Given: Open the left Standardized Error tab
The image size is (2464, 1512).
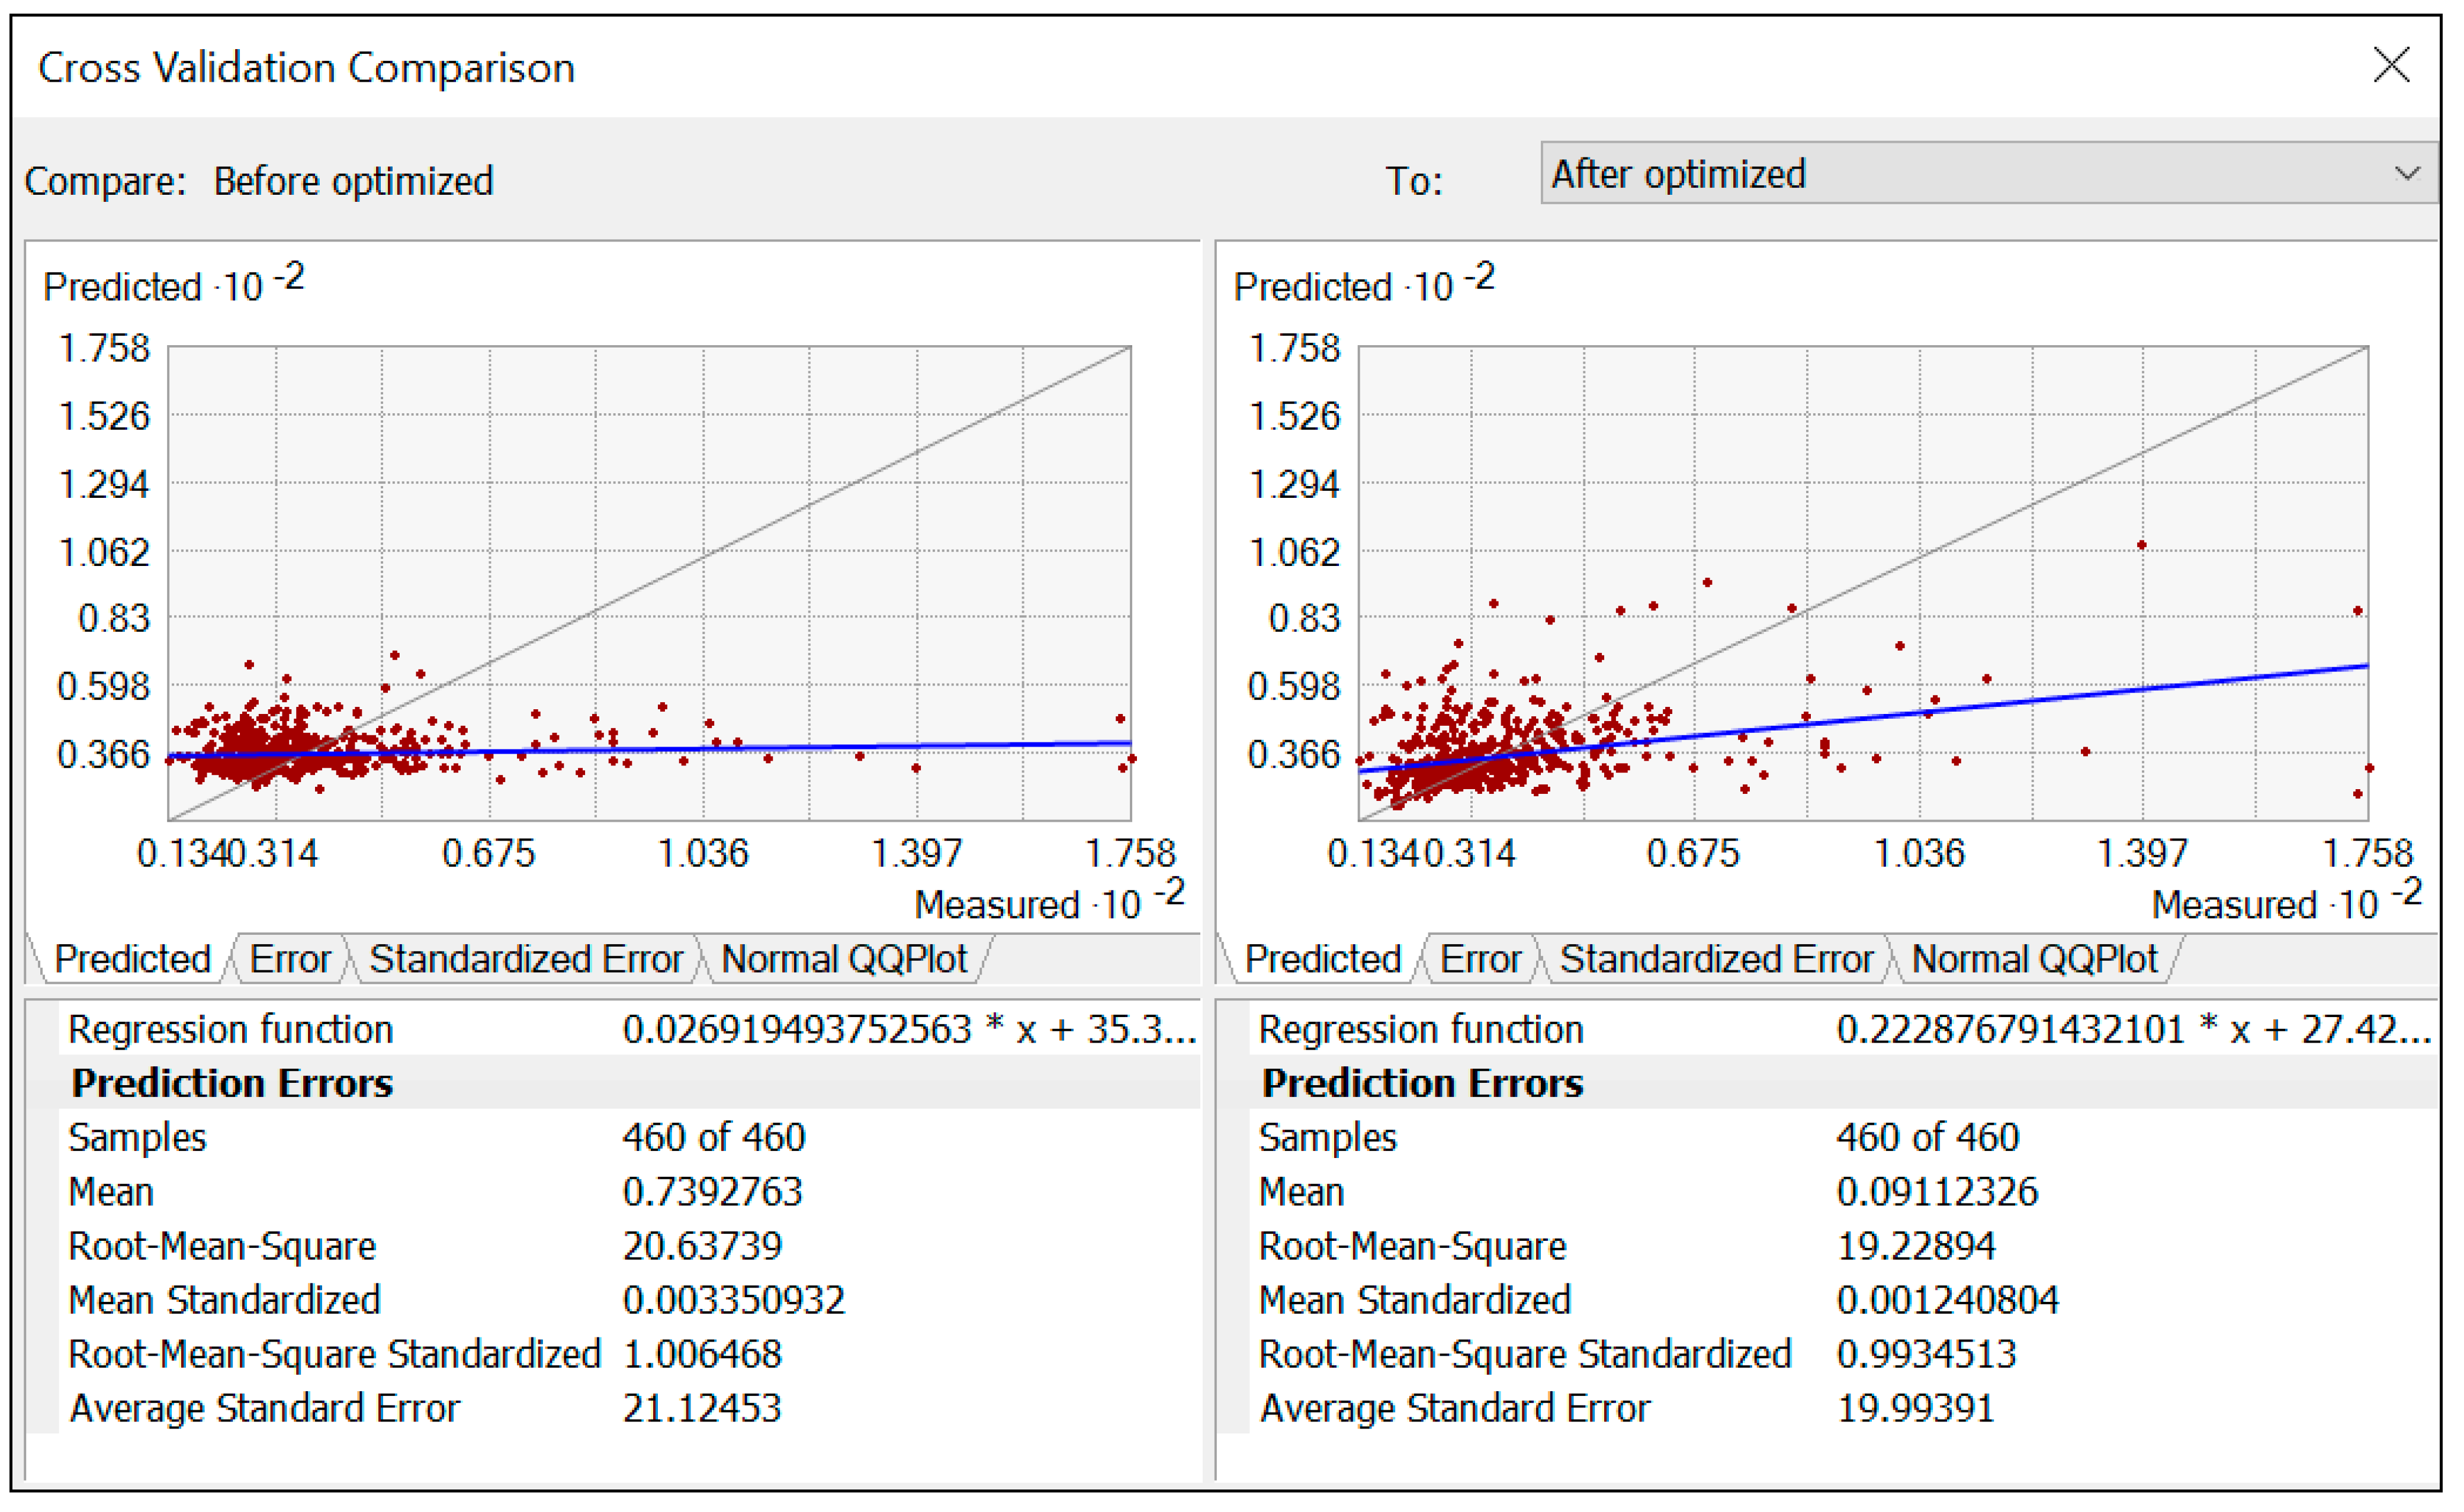Looking at the screenshot, I should 526,959.
